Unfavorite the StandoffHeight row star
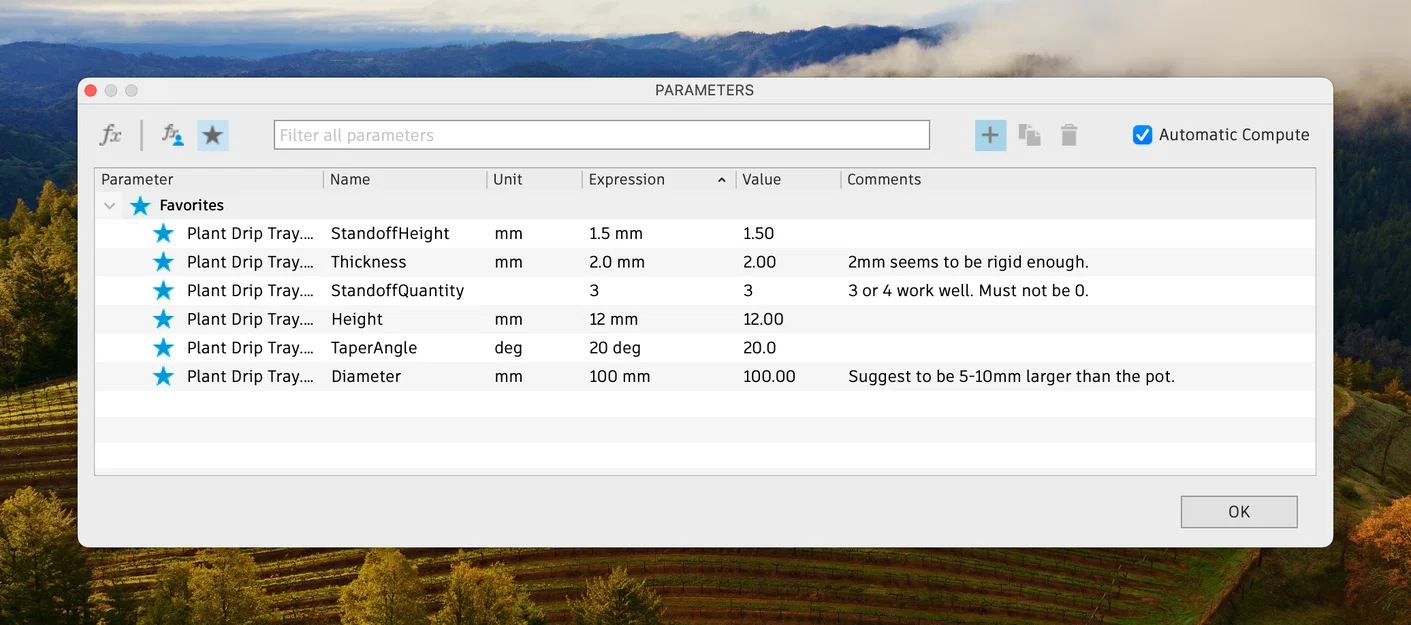The width and height of the screenshot is (1411, 625). click(x=163, y=233)
